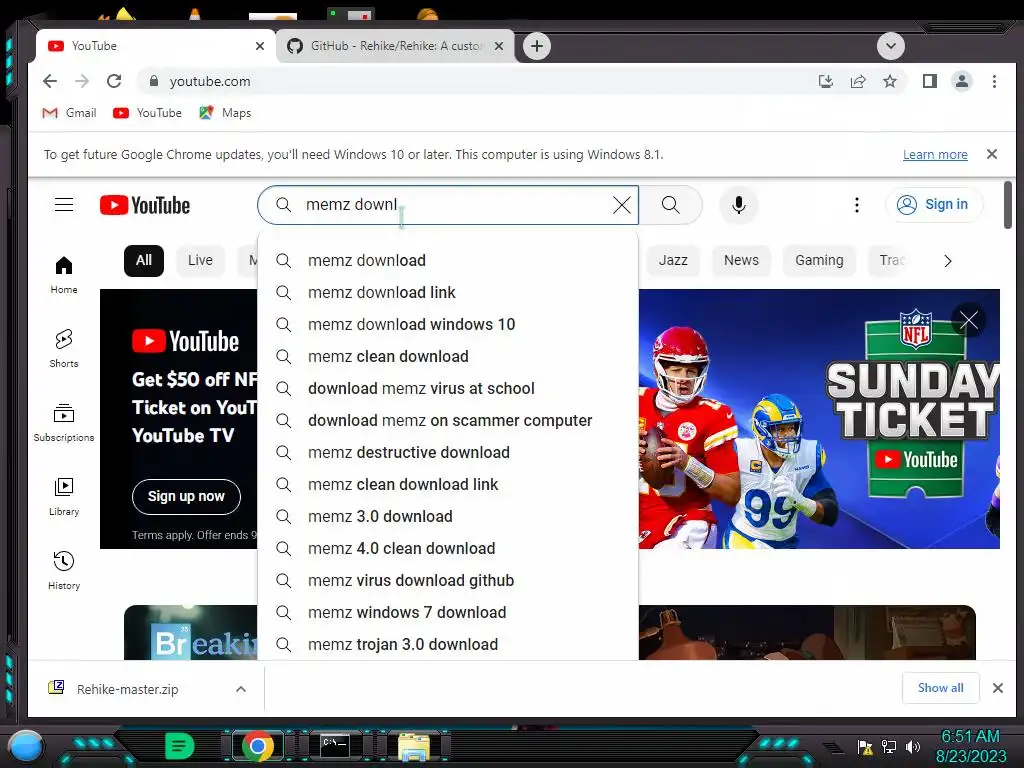Choose 'memz clean download' suggestion
The height and width of the screenshot is (768, 1024).
(448, 357)
